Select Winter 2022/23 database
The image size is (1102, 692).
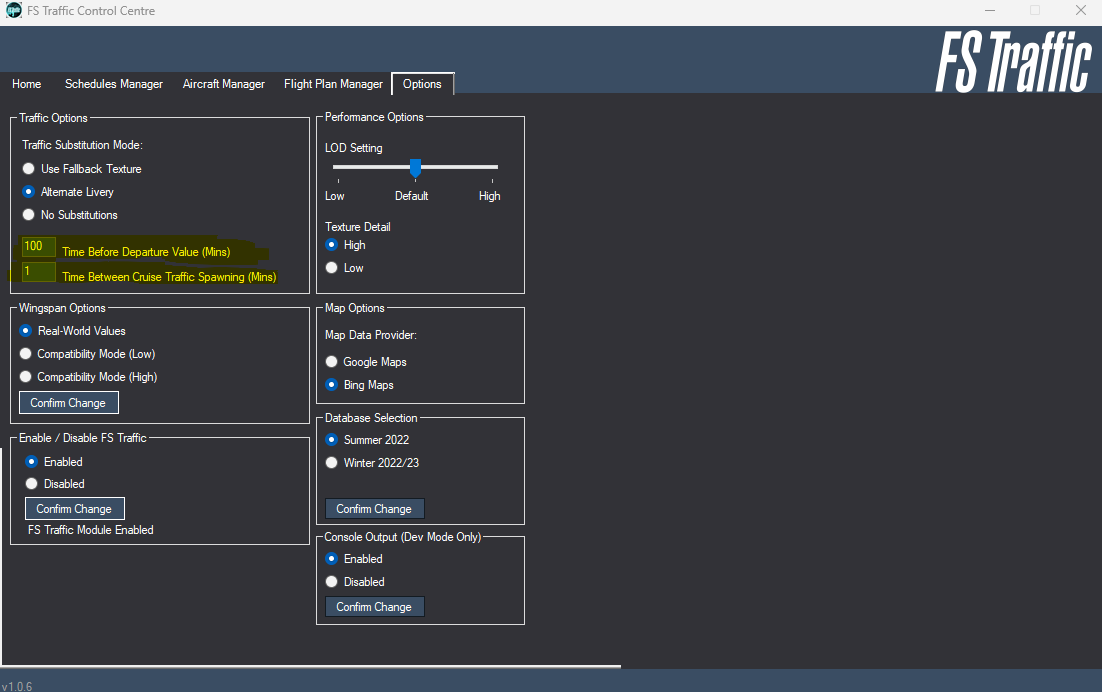coord(331,462)
